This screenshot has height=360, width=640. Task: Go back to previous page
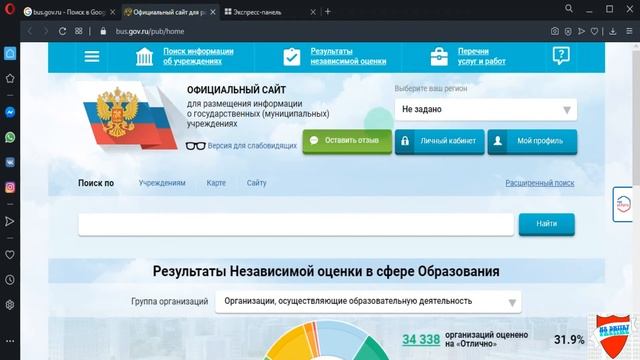(29, 31)
